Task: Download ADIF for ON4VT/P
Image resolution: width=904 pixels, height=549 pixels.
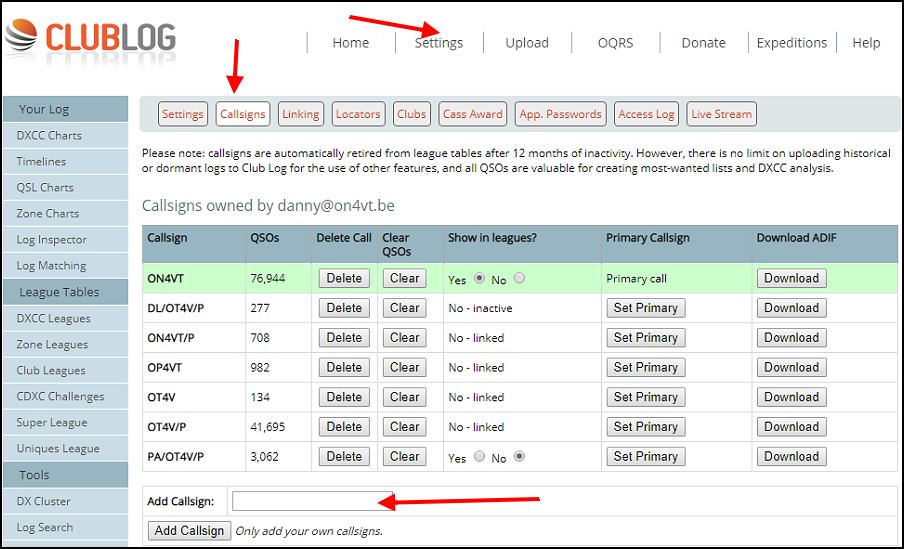Action: (792, 337)
